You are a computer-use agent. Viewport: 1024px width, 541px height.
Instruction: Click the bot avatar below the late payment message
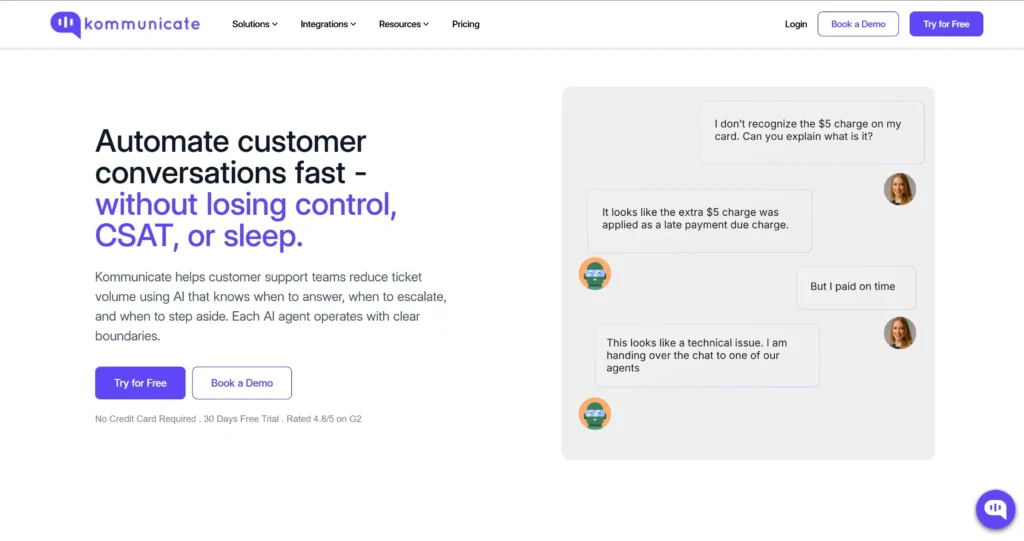[594, 274]
